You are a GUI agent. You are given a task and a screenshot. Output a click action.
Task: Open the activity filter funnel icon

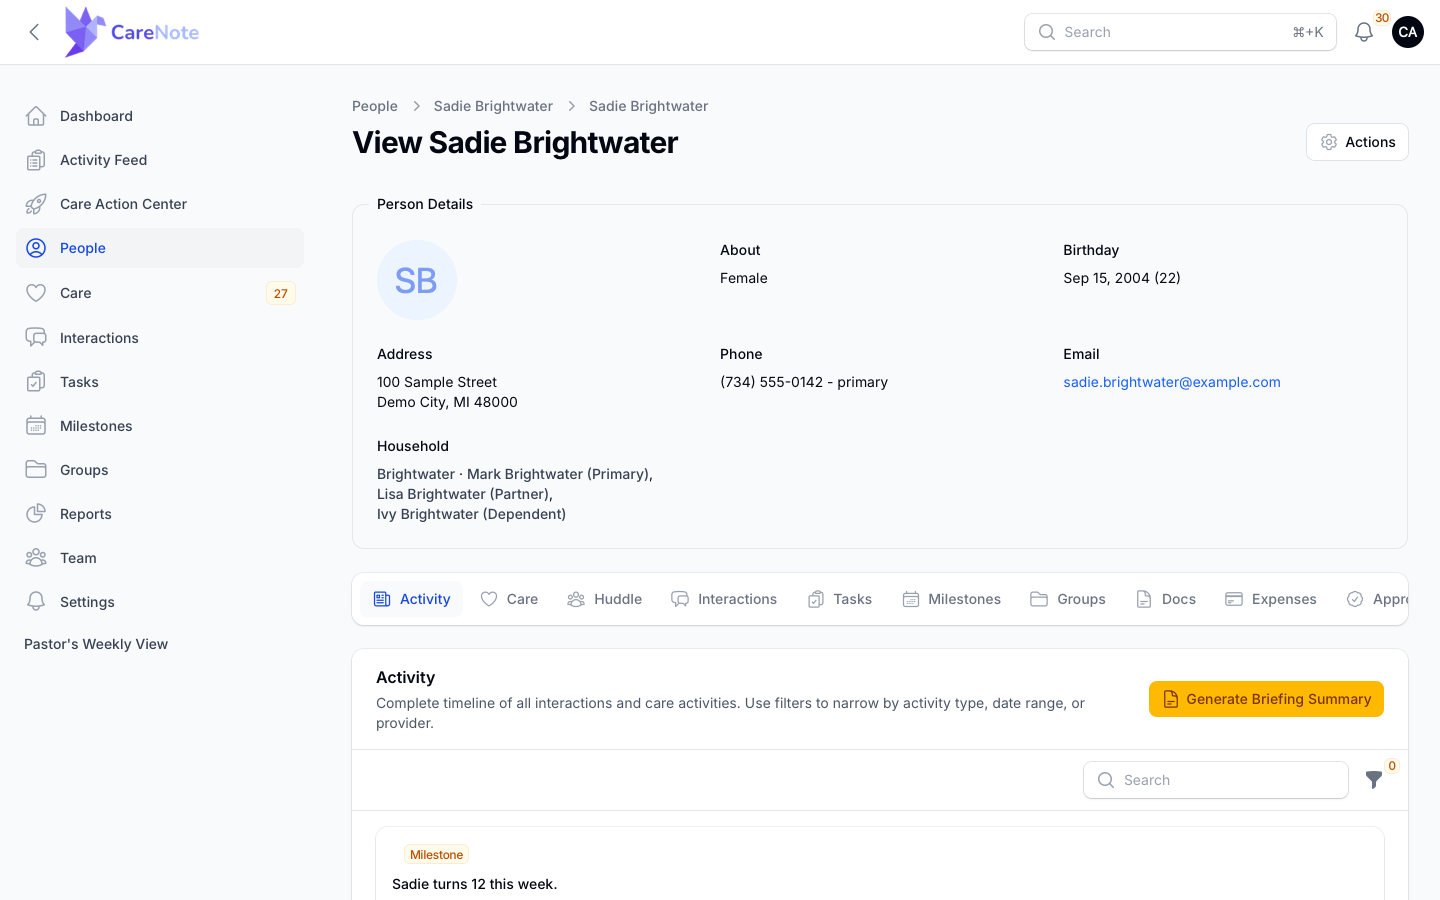(1374, 780)
